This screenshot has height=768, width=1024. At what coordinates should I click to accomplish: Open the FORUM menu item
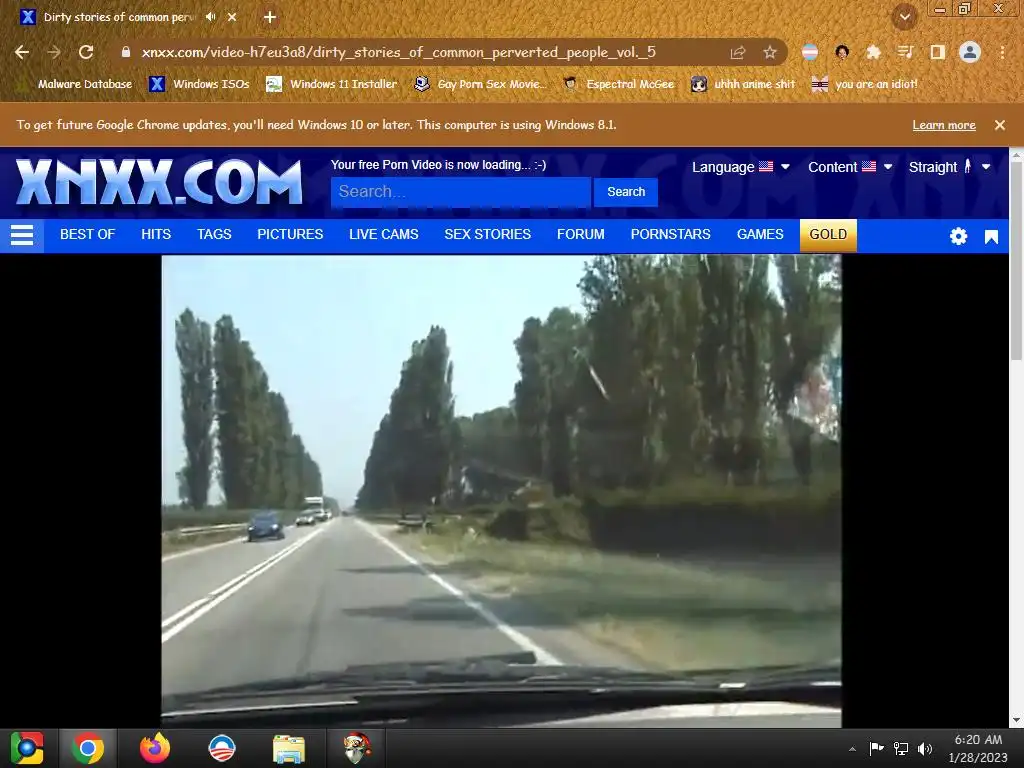(581, 234)
